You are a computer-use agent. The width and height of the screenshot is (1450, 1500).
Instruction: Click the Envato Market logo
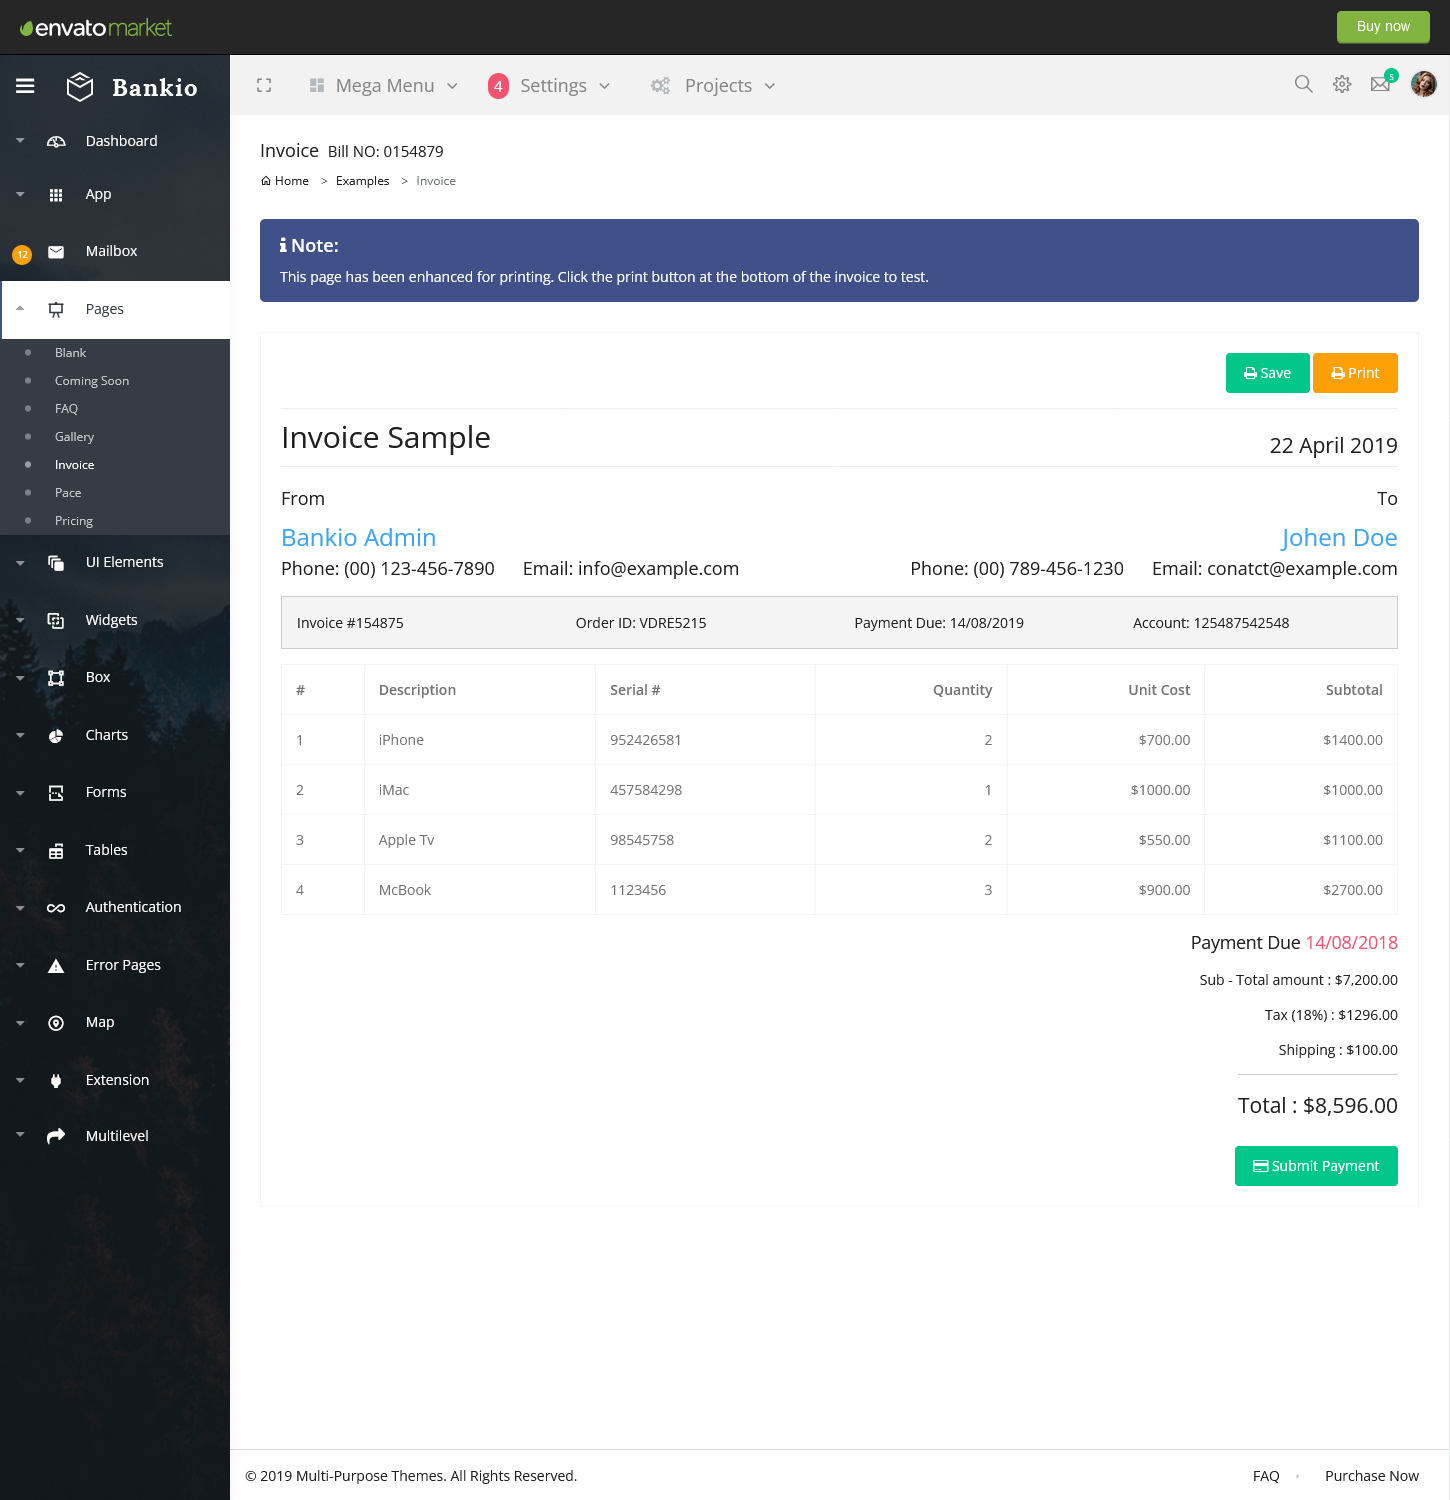96,28
